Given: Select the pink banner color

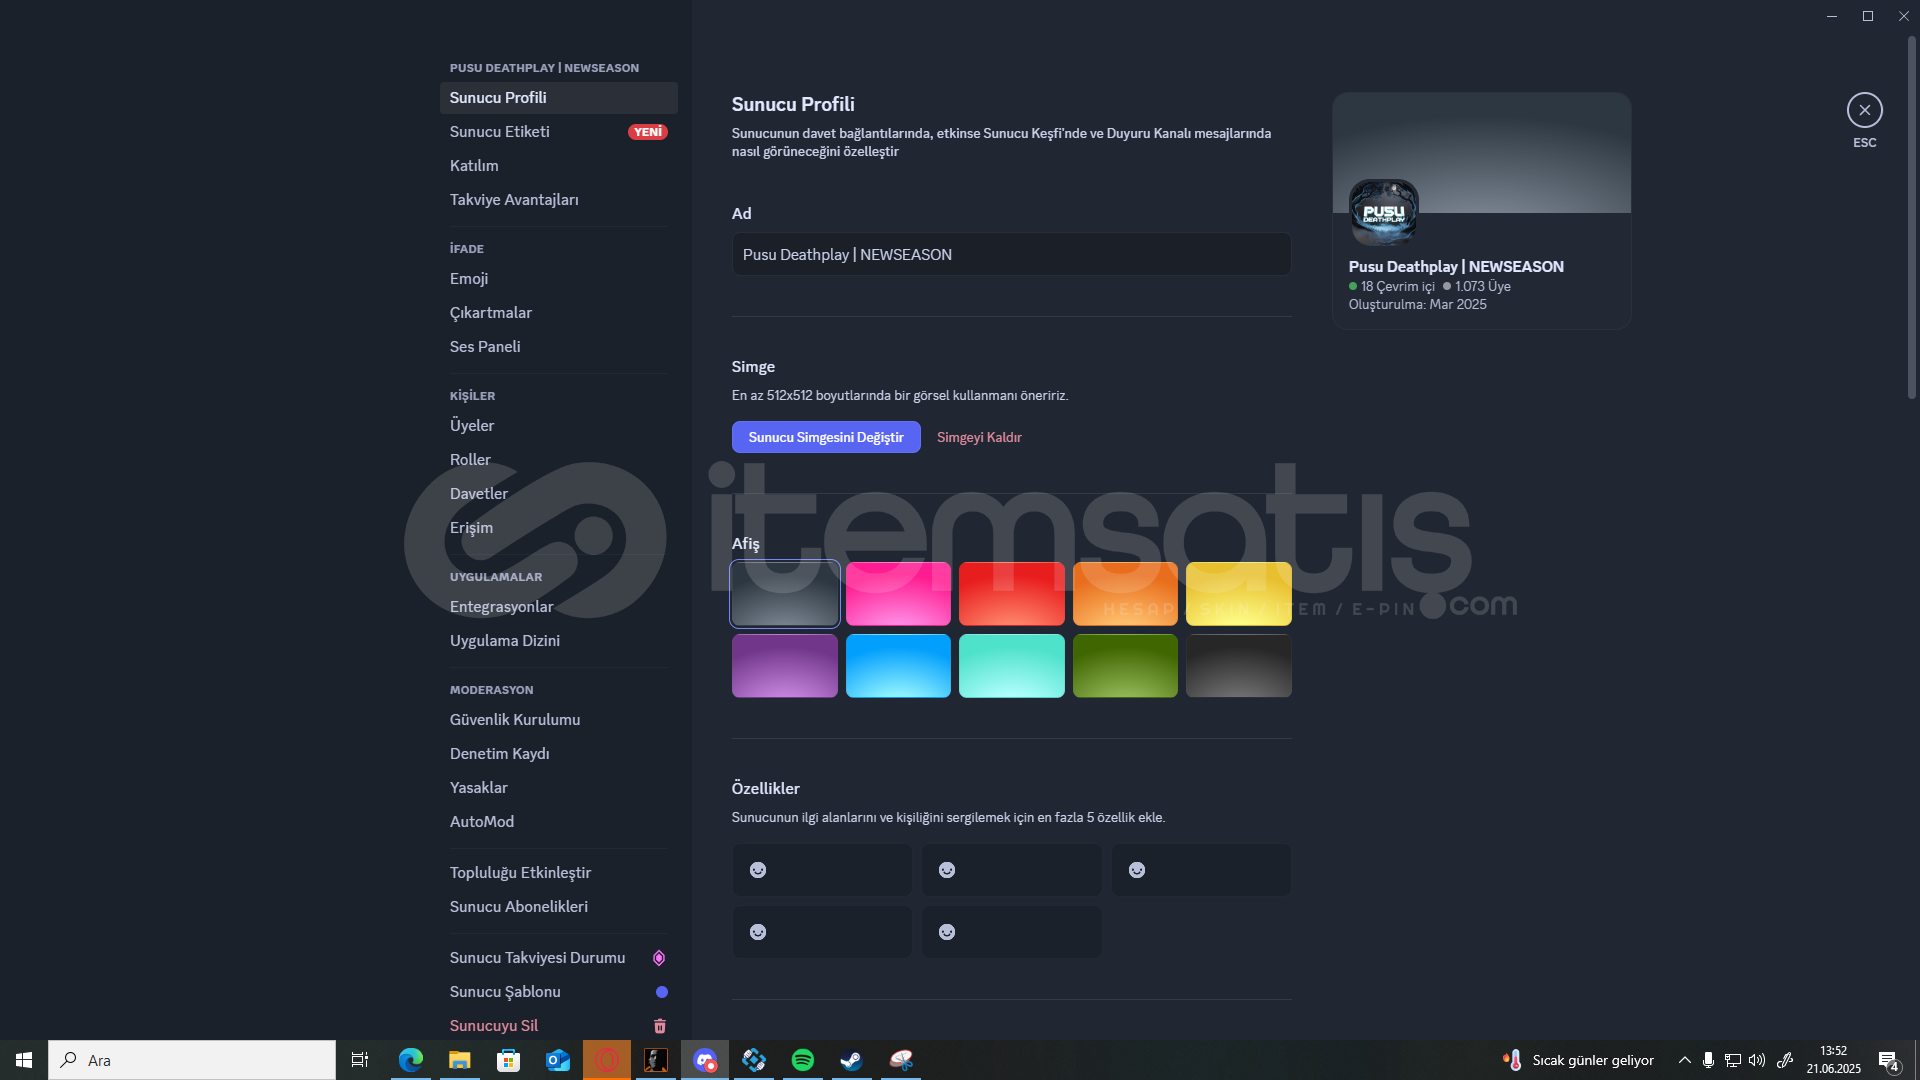Looking at the screenshot, I should tap(898, 594).
